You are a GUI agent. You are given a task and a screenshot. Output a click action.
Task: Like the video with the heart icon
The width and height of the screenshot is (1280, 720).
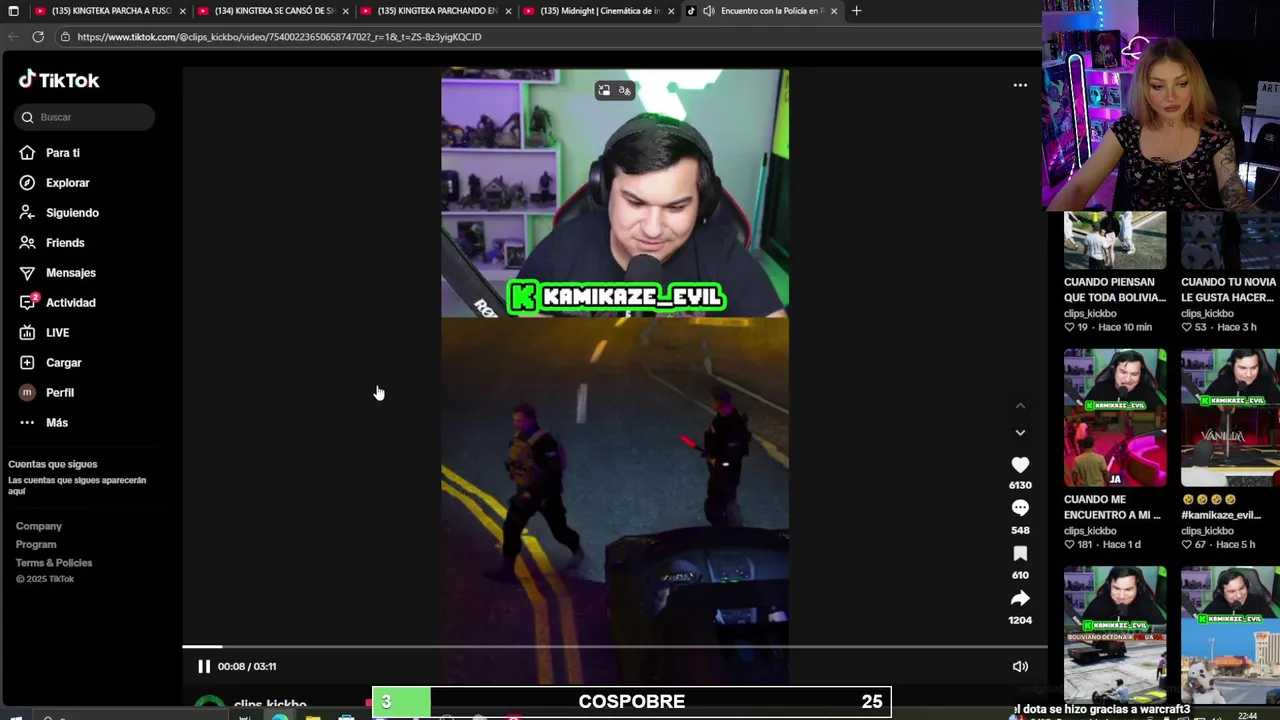point(1020,465)
